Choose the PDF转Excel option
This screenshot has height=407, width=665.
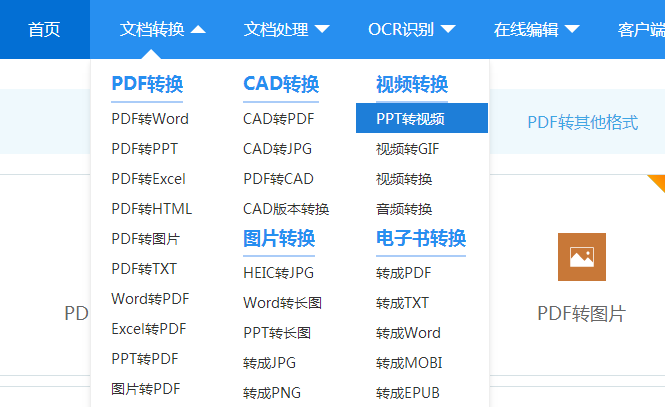[x=148, y=179]
